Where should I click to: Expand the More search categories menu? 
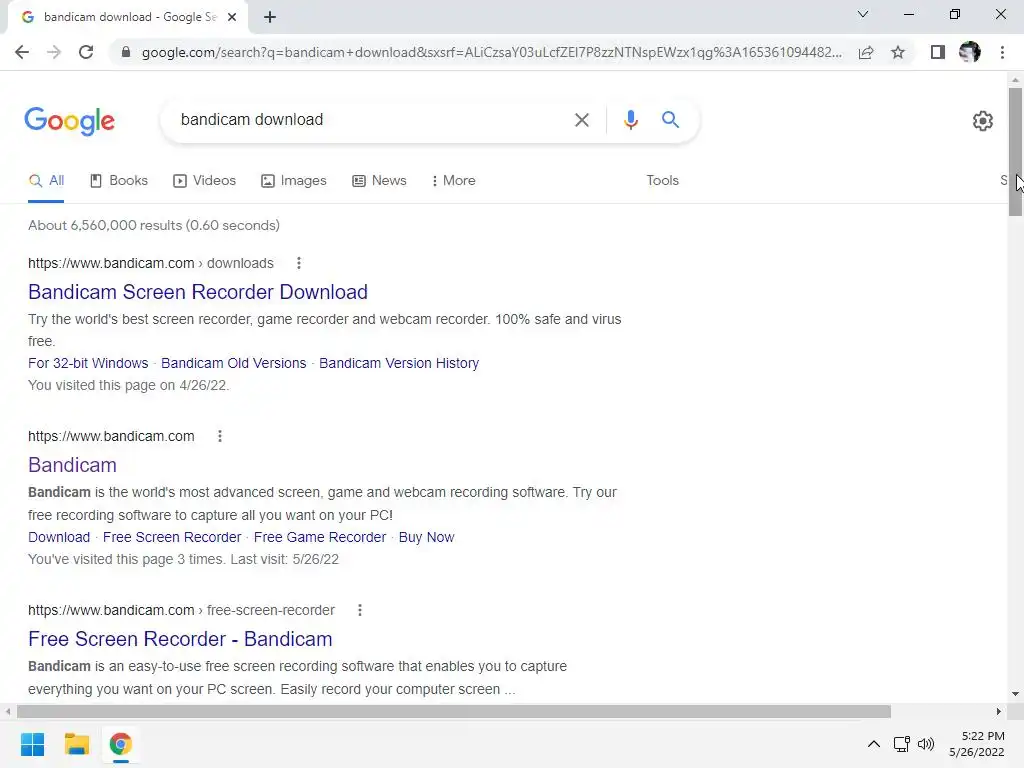(454, 181)
